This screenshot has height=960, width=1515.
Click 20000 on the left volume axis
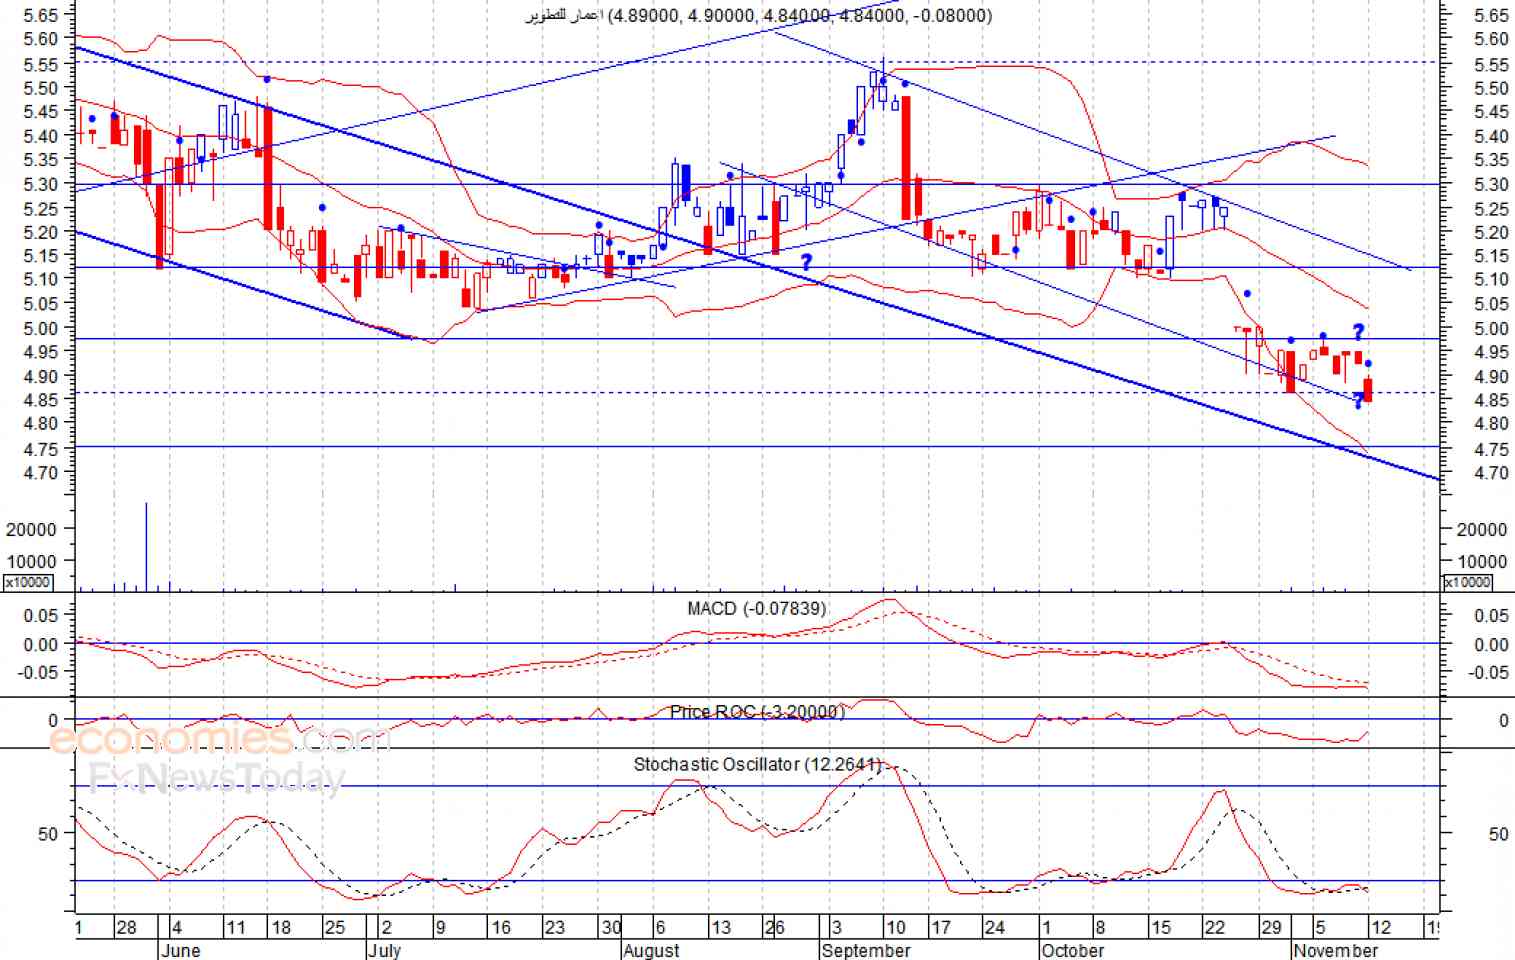(x=31, y=529)
